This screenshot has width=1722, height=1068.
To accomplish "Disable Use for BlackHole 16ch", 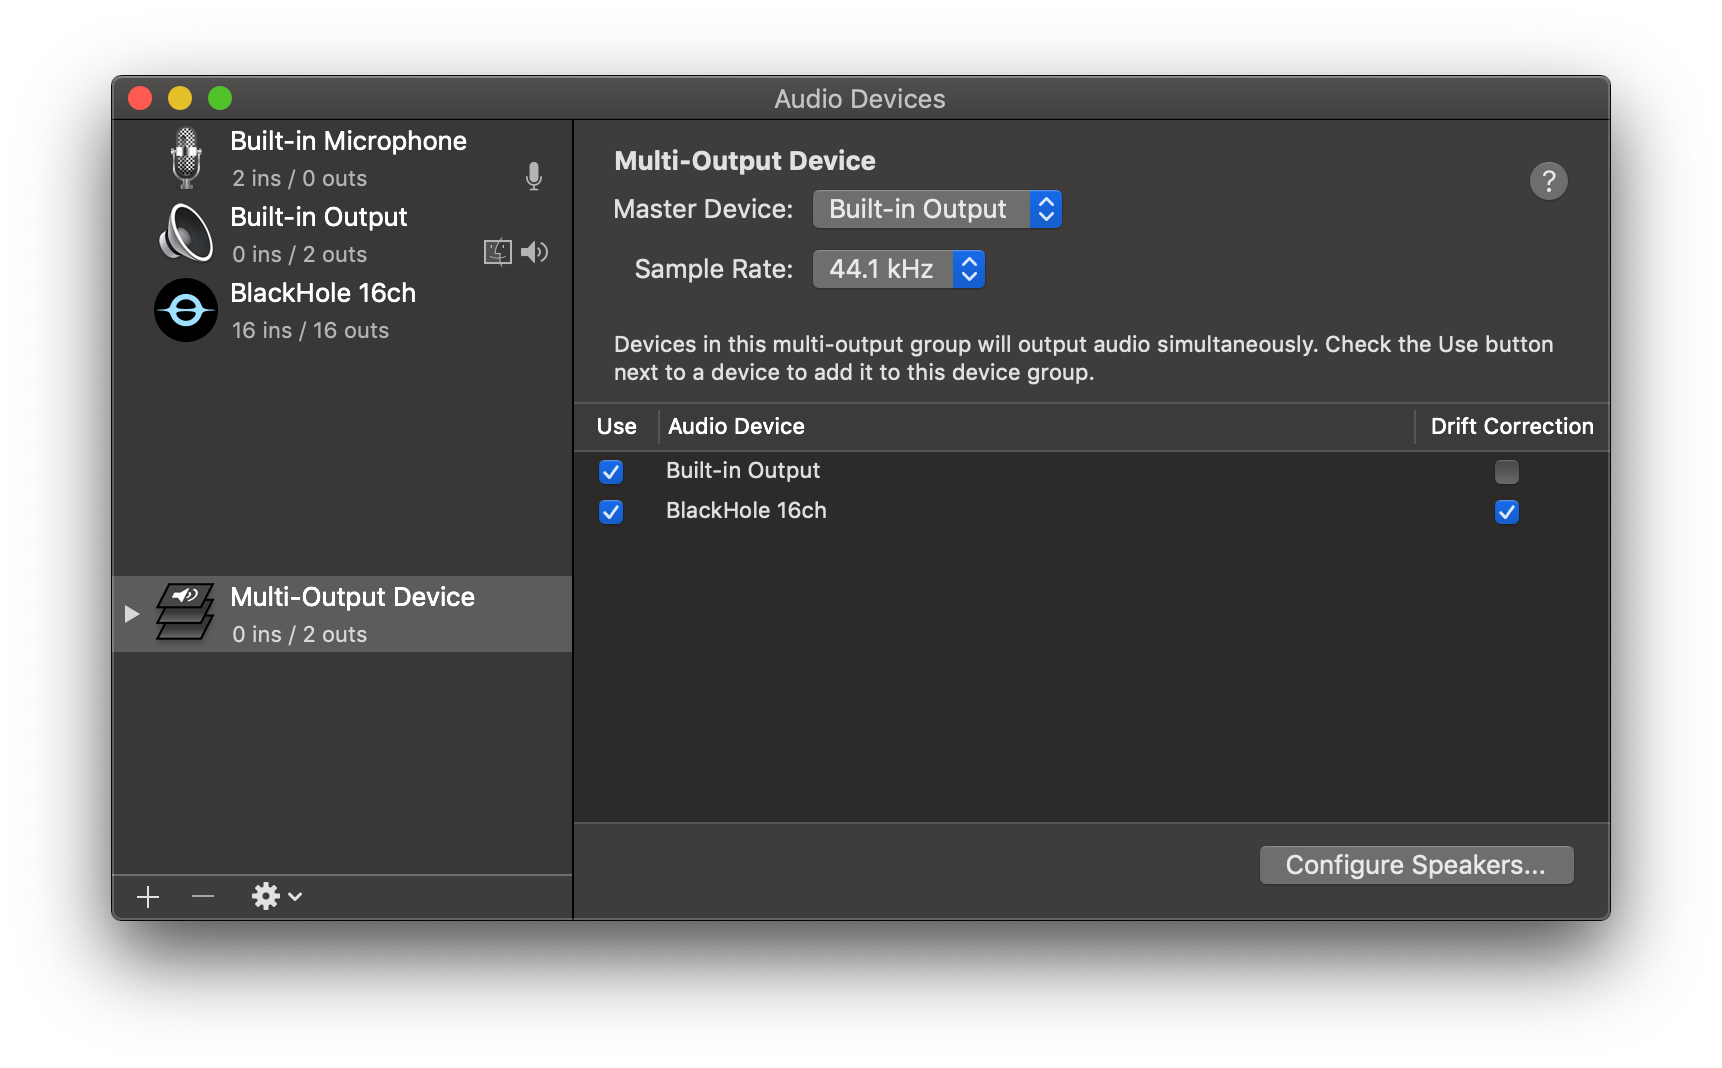I will point(611,511).
